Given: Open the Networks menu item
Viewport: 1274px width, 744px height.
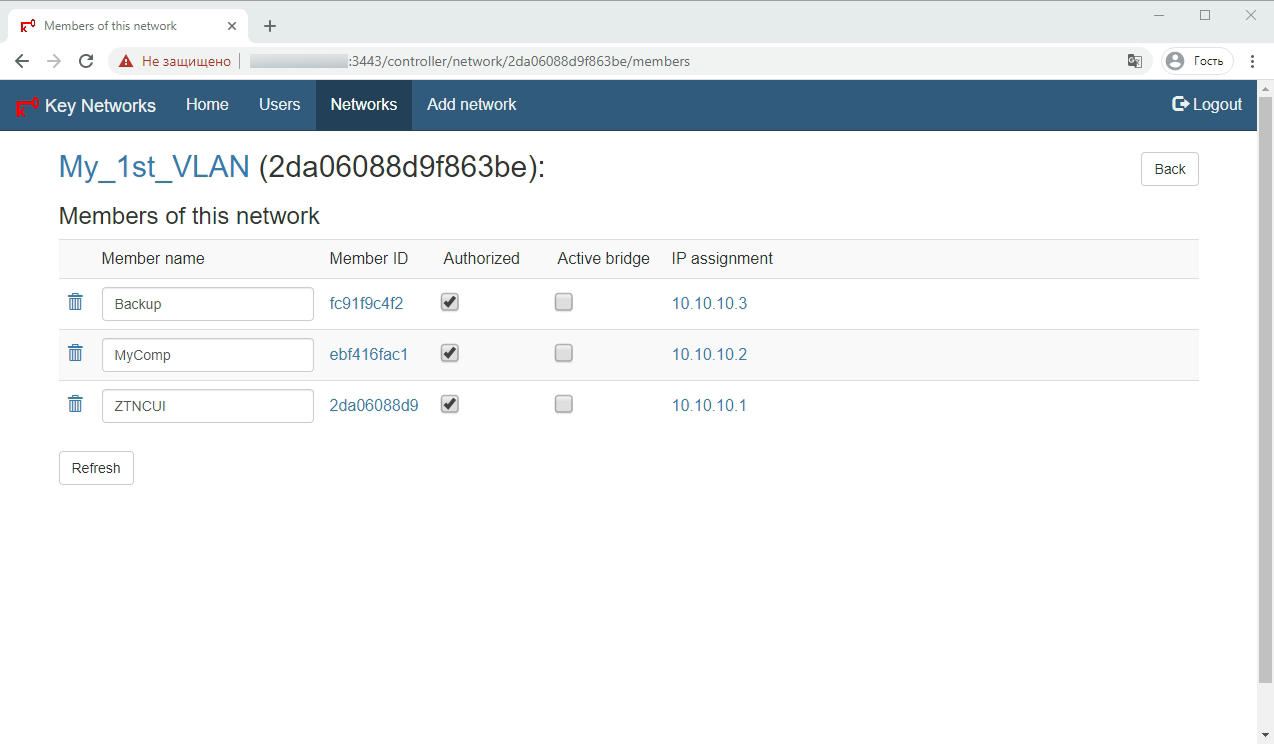Looking at the screenshot, I should (364, 105).
